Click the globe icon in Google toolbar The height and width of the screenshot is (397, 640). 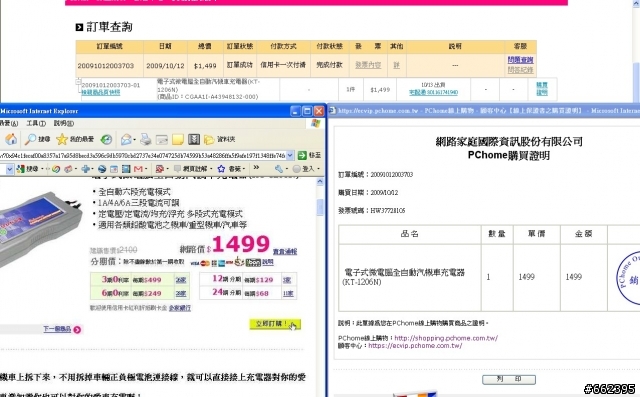[x=102, y=169]
